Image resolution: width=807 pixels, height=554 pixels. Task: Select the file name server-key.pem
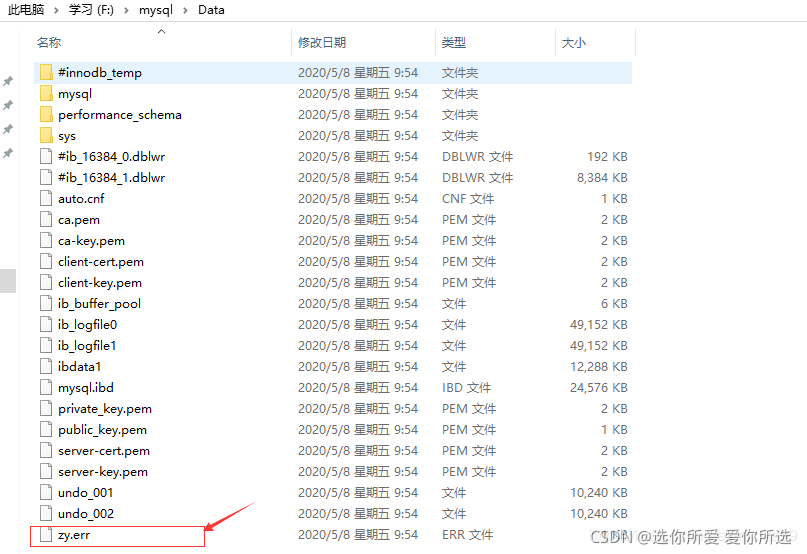pyautogui.click(x=103, y=472)
